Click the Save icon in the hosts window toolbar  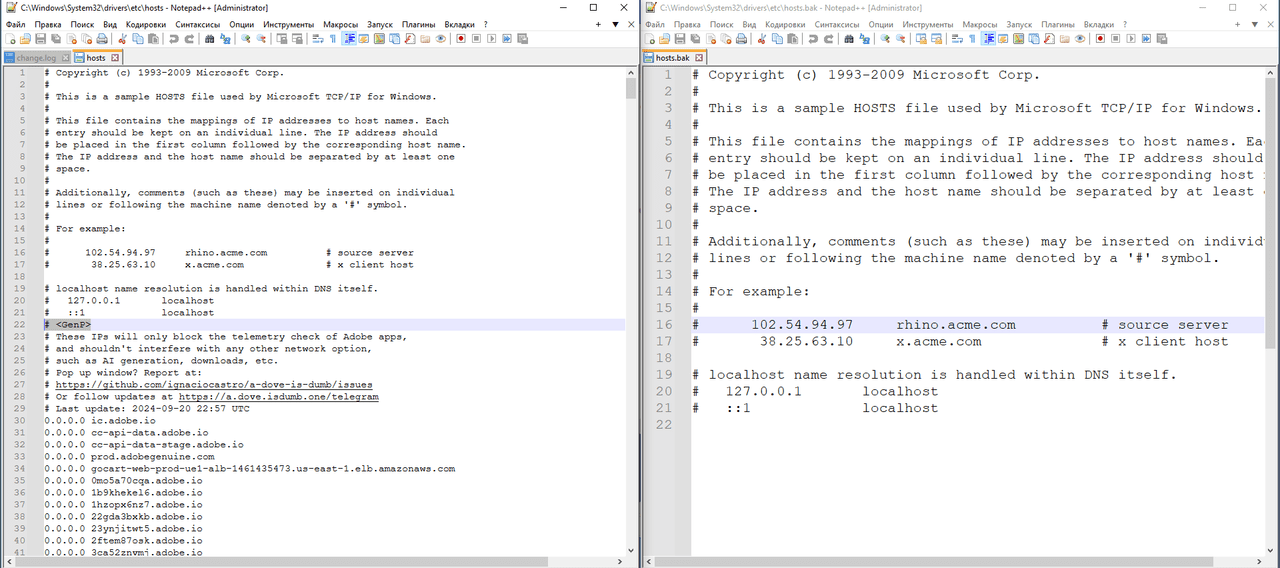(x=41, y=39)
